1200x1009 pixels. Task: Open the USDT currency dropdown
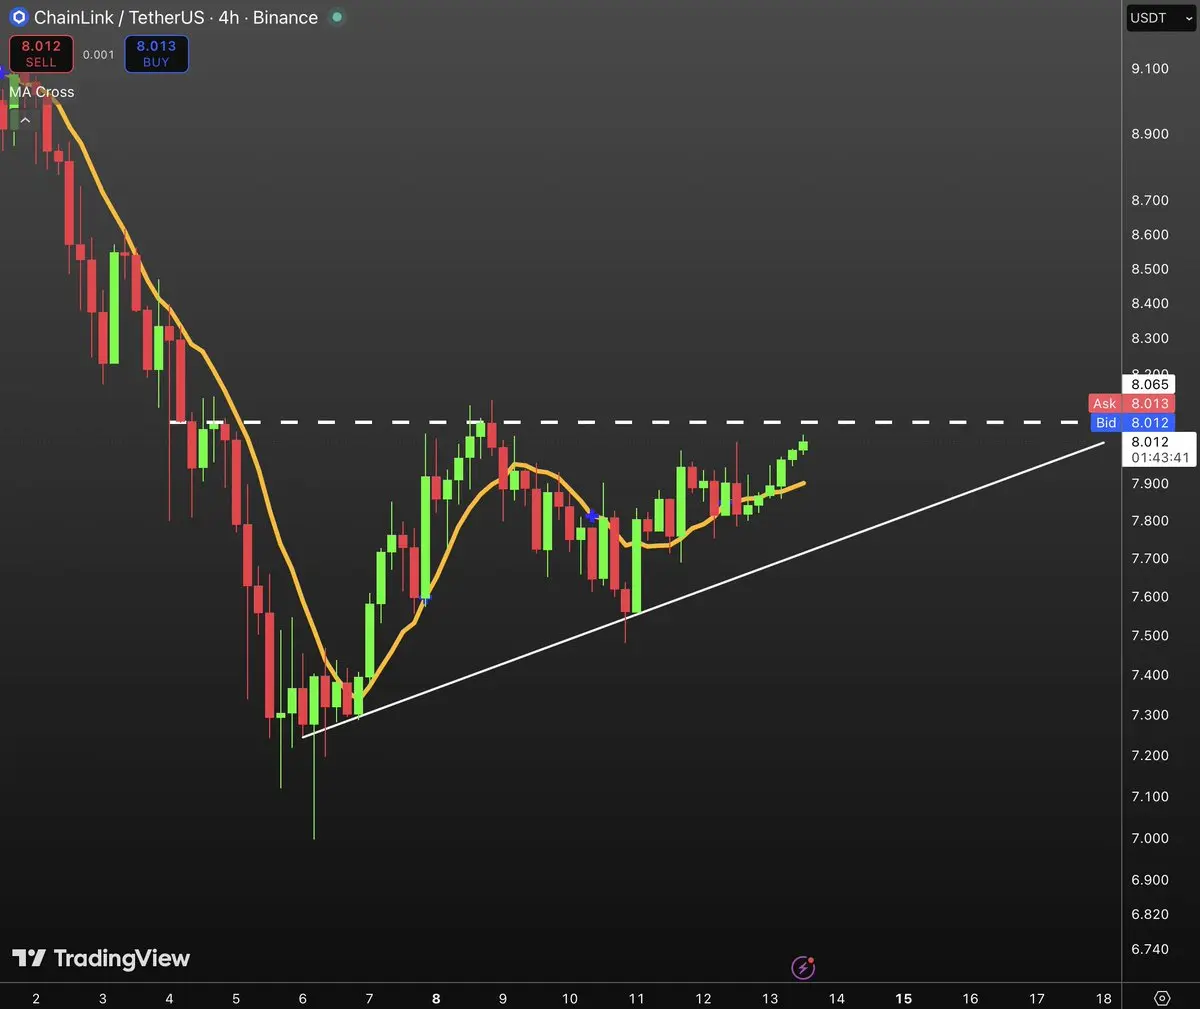coord(1160,18)
